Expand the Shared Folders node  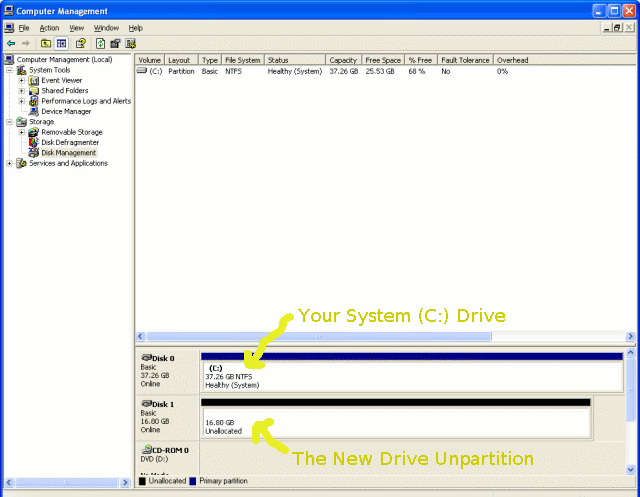(x=22, y=91)
